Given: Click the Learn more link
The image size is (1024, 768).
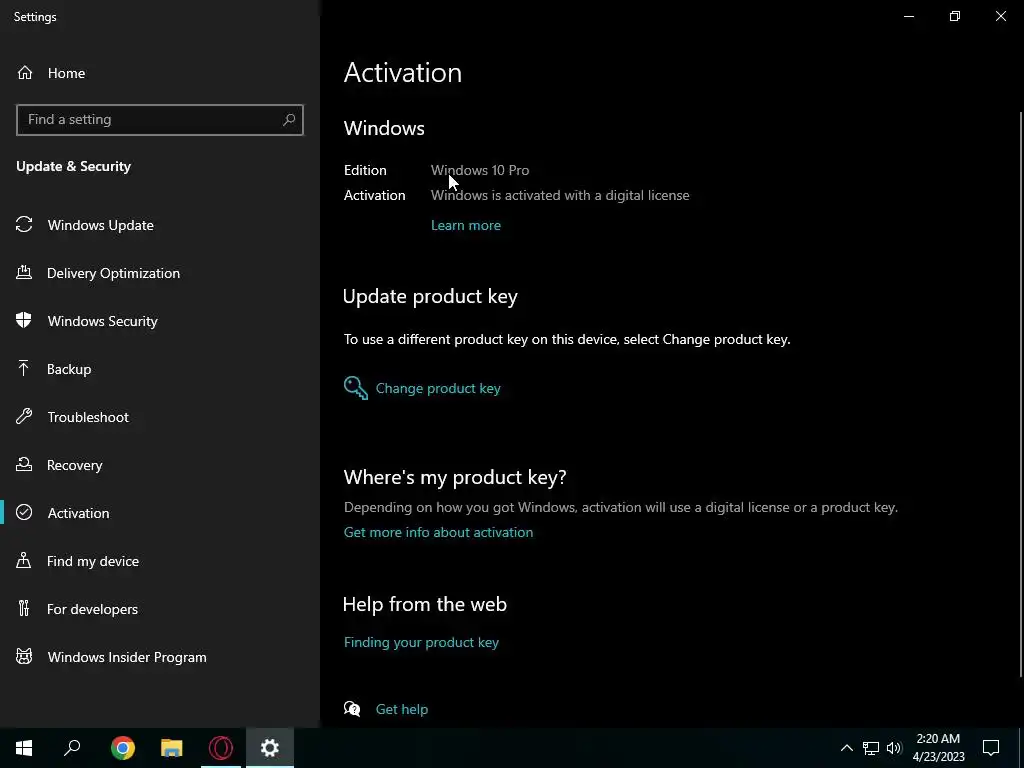Looking at the screenshot, I should click(466, 225).
